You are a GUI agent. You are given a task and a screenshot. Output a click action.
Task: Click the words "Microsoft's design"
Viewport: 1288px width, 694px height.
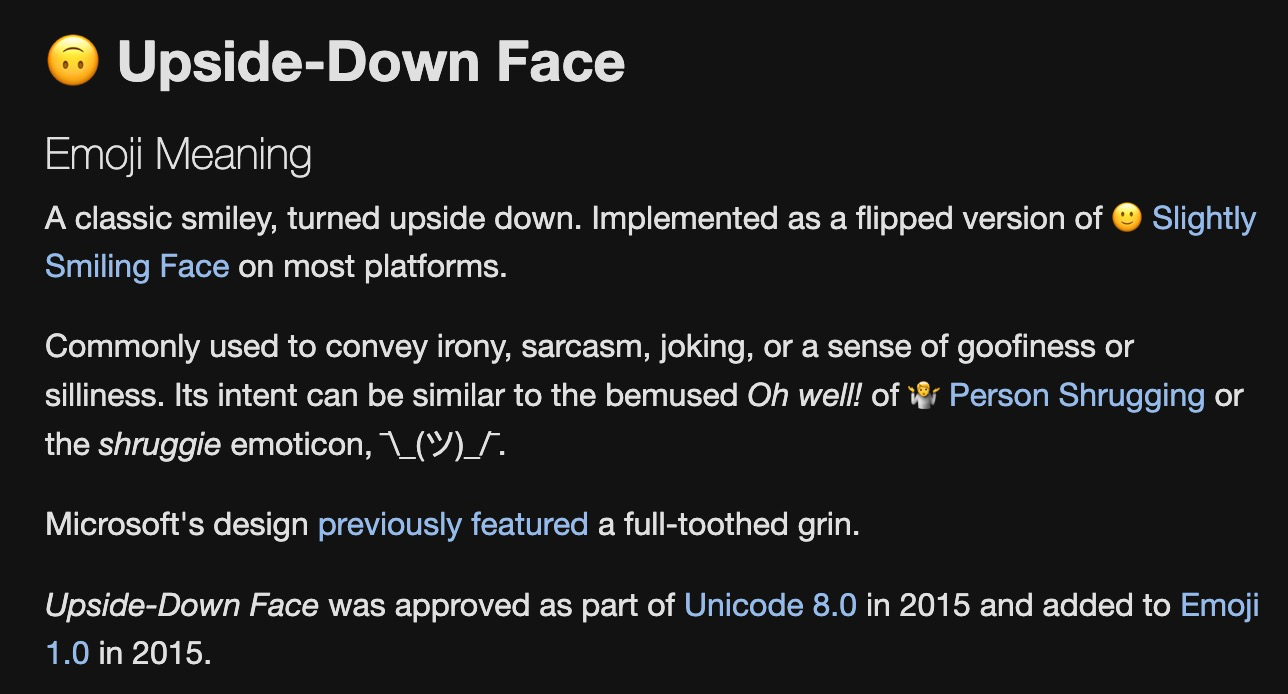176,524
